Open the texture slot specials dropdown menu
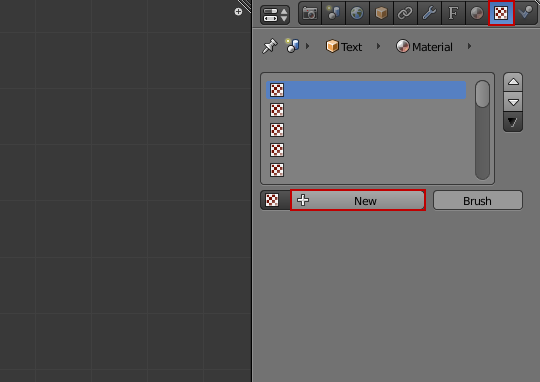The image size is (540, 382). click(x=513, y=122)
